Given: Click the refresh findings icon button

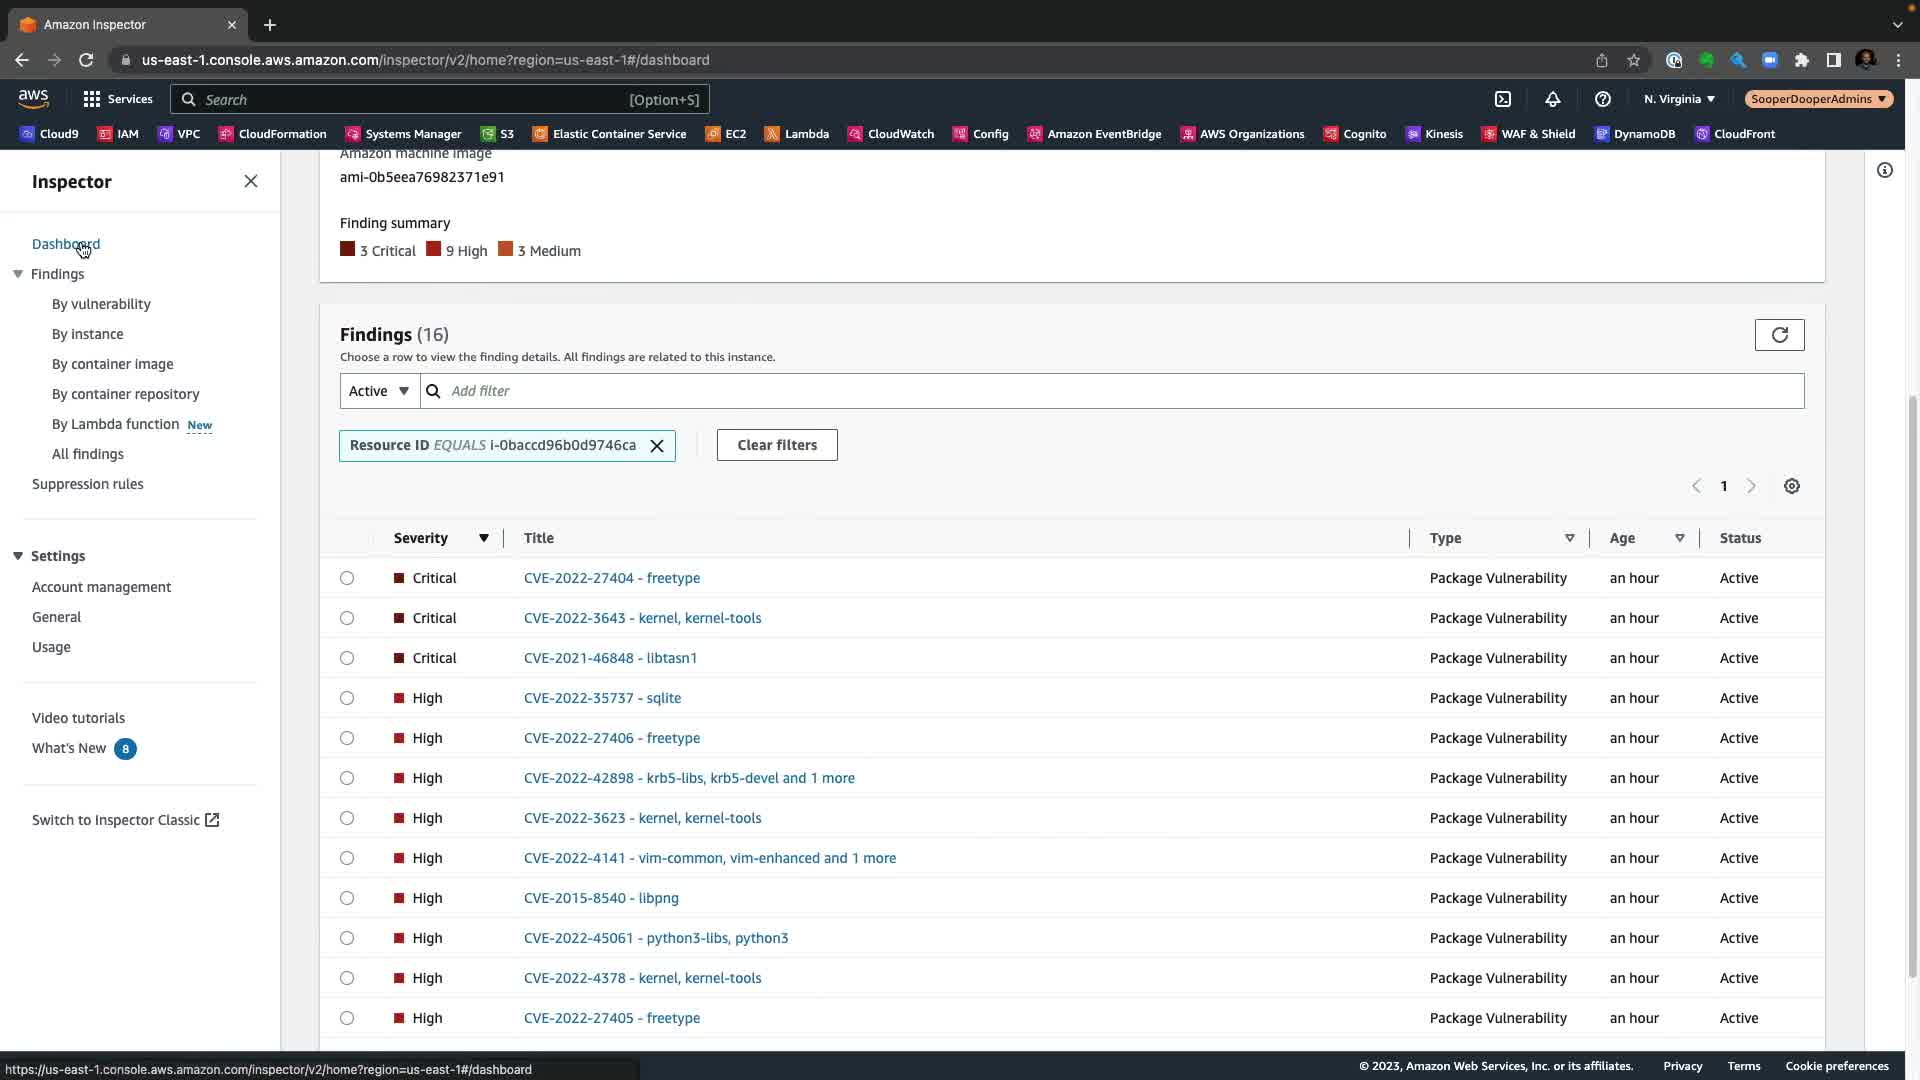Looking at the screenshot, I should pyautogui.click(x=1779, y=335).
